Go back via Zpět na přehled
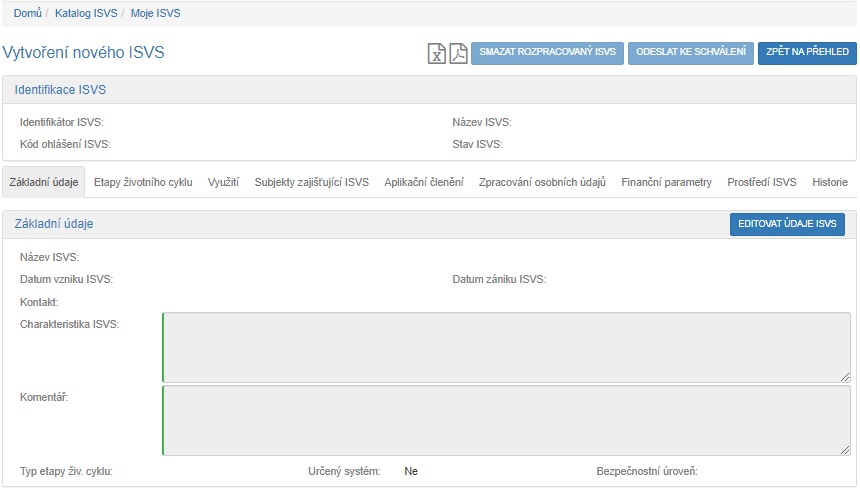Viewport: 860px width, 489px height. pos(806,53)
